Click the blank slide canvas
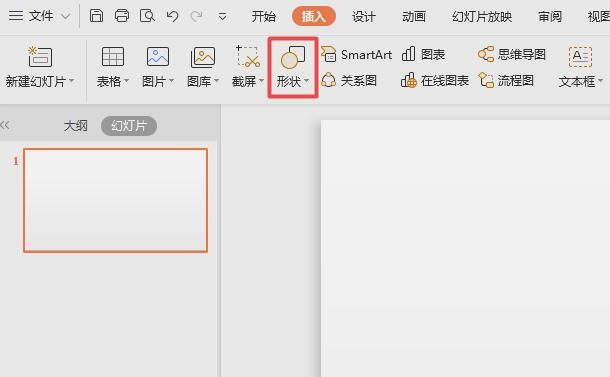Image resolution: width=610 pixels, height=377 pixels. [x=465, y=248]
